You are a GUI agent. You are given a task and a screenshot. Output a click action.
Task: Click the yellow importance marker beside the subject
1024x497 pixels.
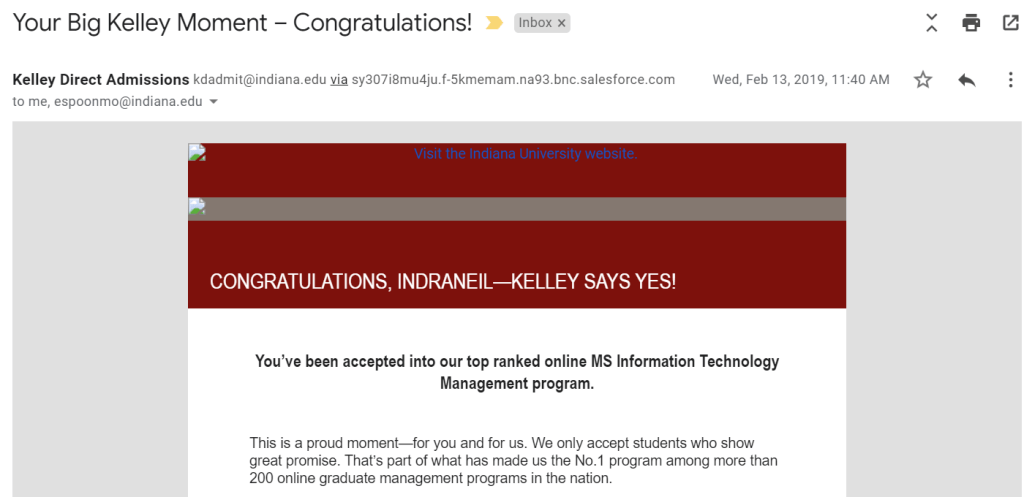click(494, 23)
